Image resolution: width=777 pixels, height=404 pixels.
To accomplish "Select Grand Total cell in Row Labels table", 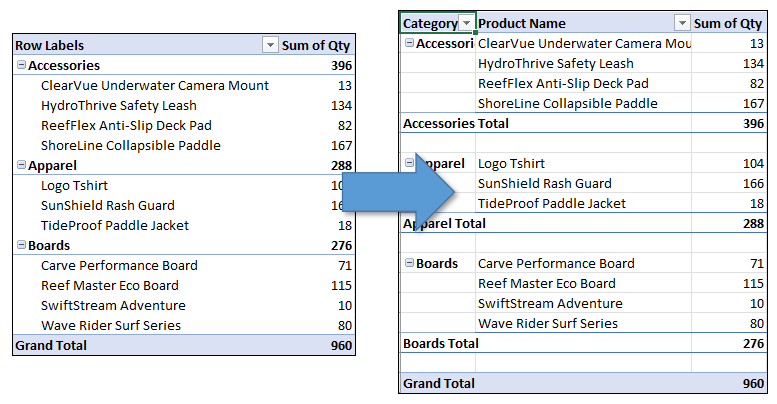I will tap(51, 345).
